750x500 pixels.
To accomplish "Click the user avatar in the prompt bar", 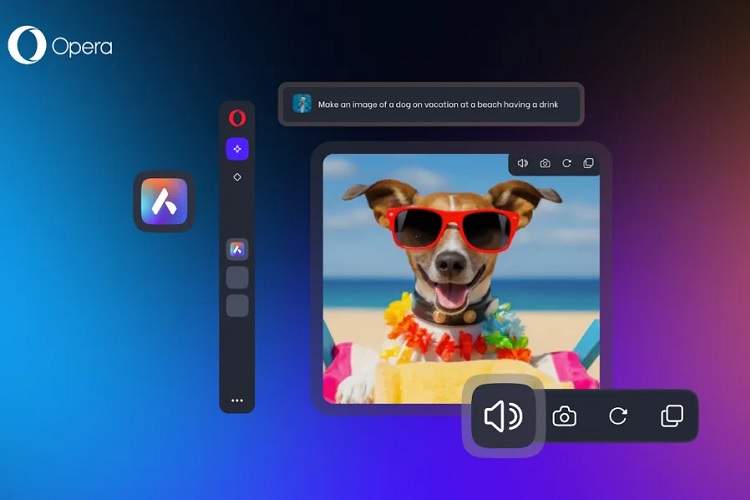I will pos(302,104).
